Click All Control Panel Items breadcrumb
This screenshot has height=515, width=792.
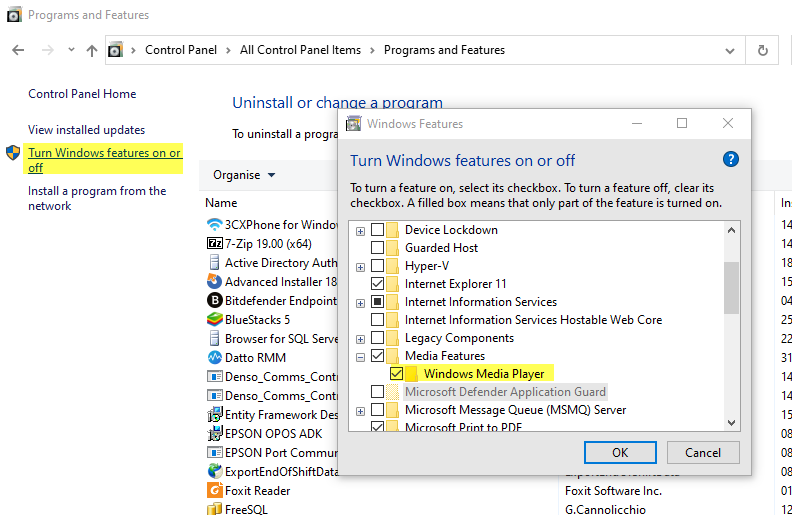301,50
